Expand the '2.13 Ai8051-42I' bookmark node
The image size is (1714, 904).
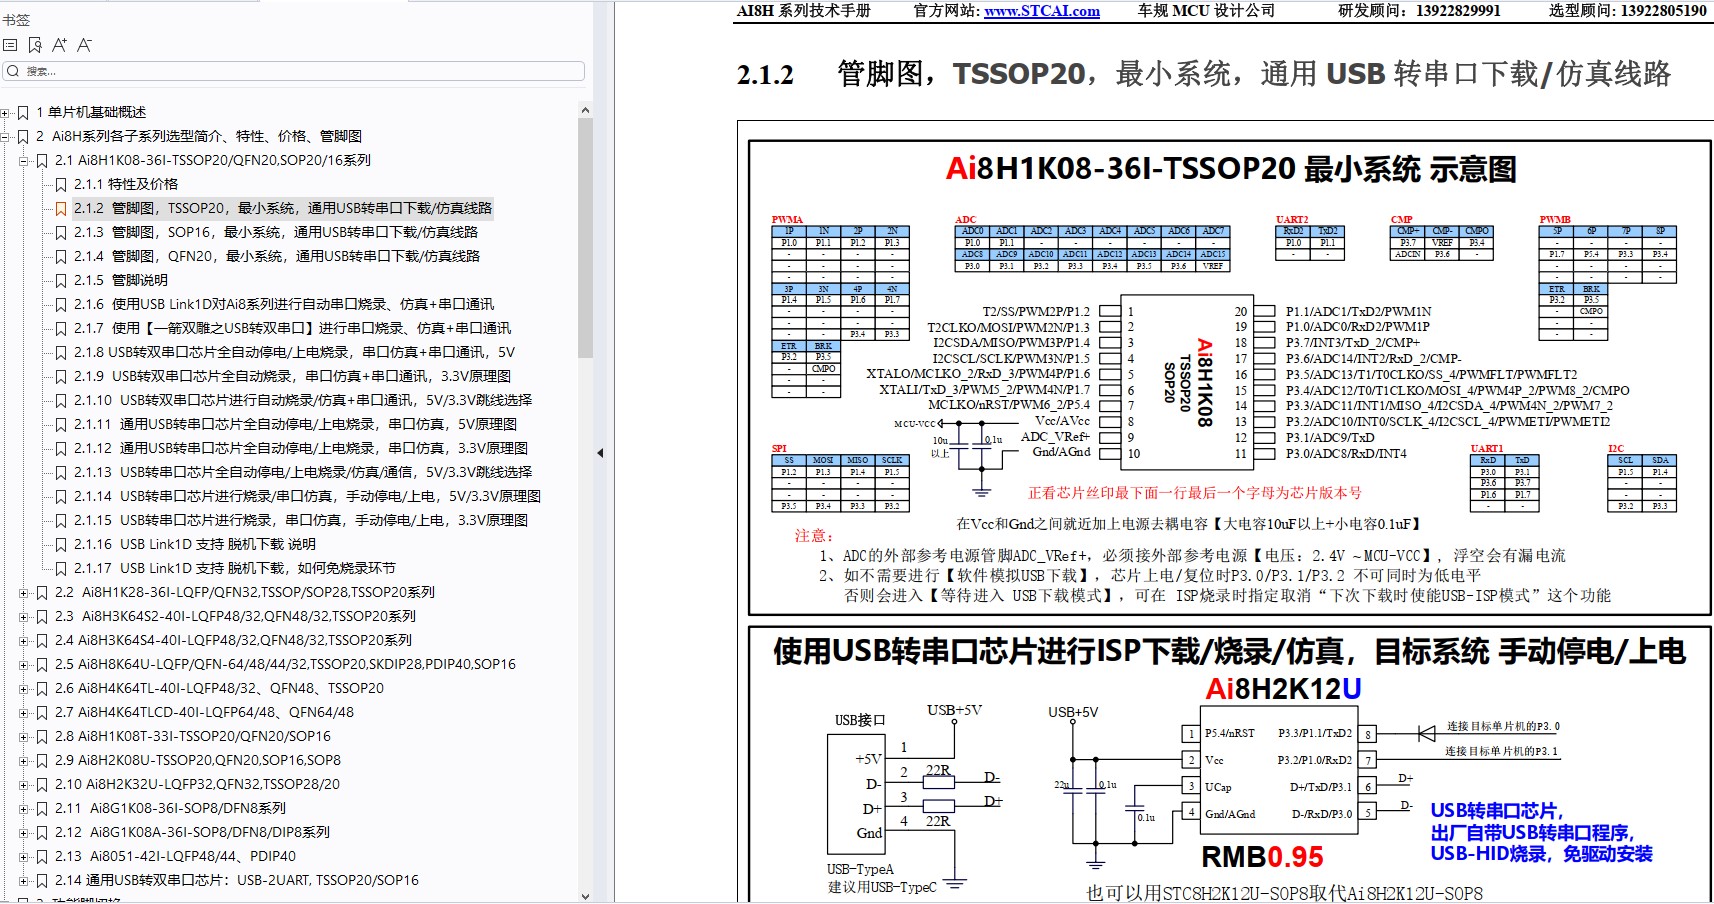24,857
